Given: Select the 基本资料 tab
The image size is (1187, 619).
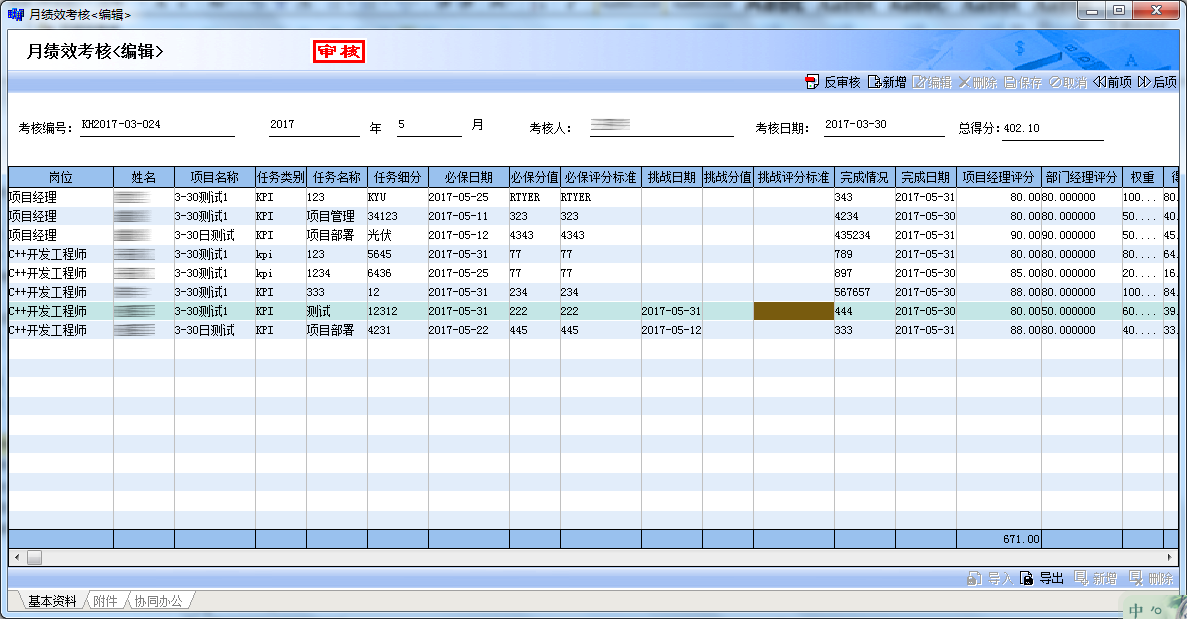Looking at the screenshot, I should point(51,601).
